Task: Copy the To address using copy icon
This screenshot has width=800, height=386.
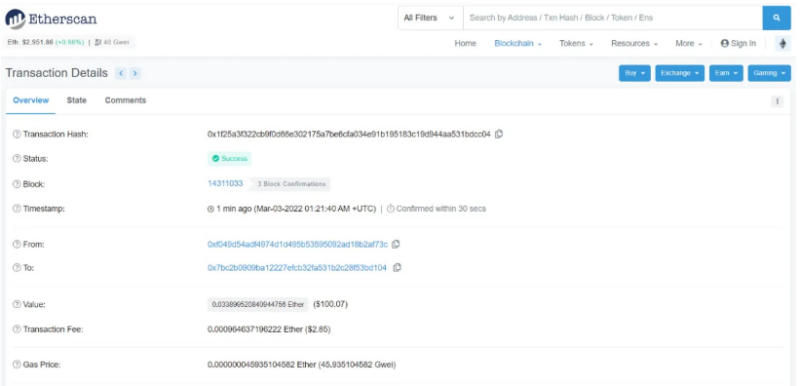Action: click(x=397, y=267)
